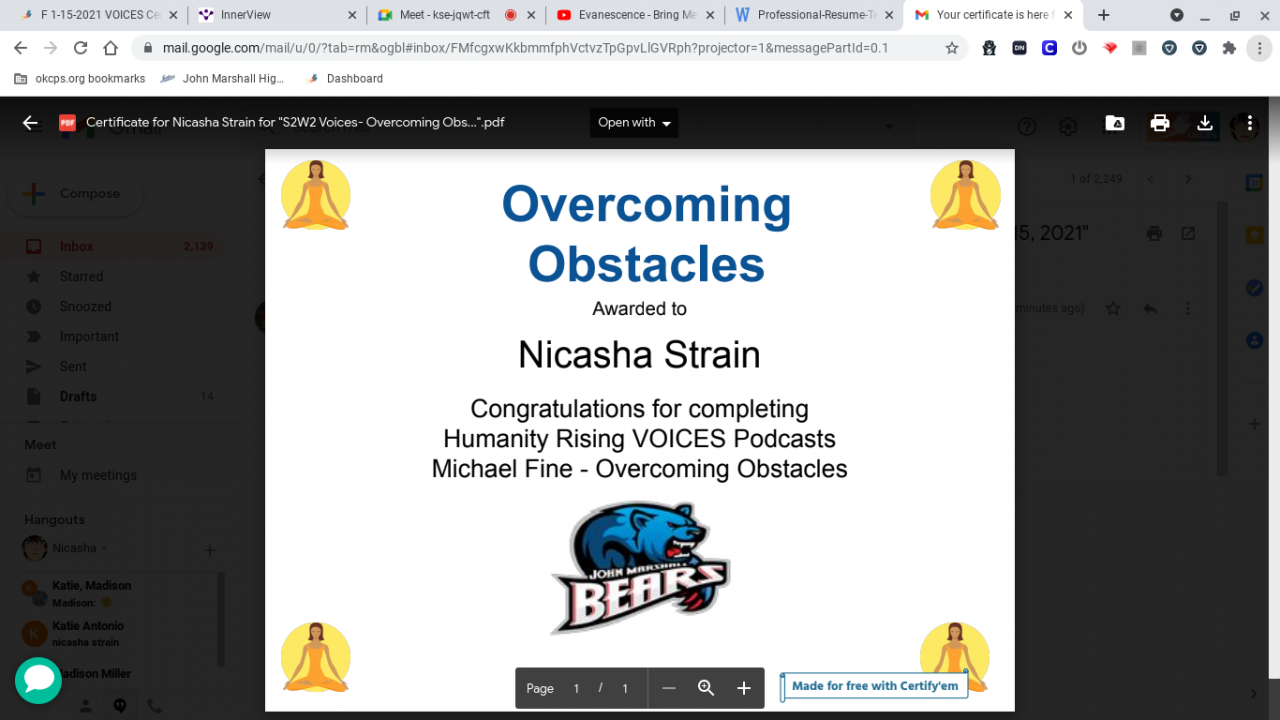
Task: Show Hangouts contacts list icon
Action: pyautogui.click(x=85, y=706)
